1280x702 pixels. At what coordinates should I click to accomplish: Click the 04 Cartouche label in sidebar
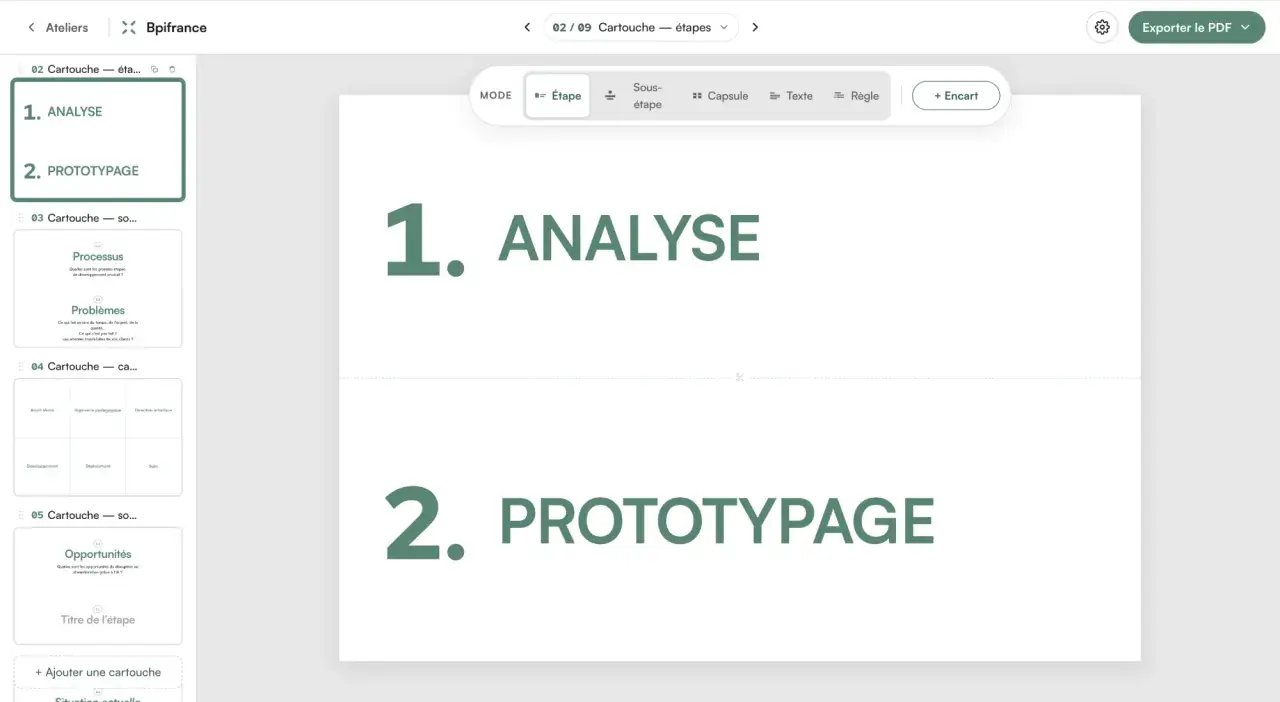tap(85, 367)
